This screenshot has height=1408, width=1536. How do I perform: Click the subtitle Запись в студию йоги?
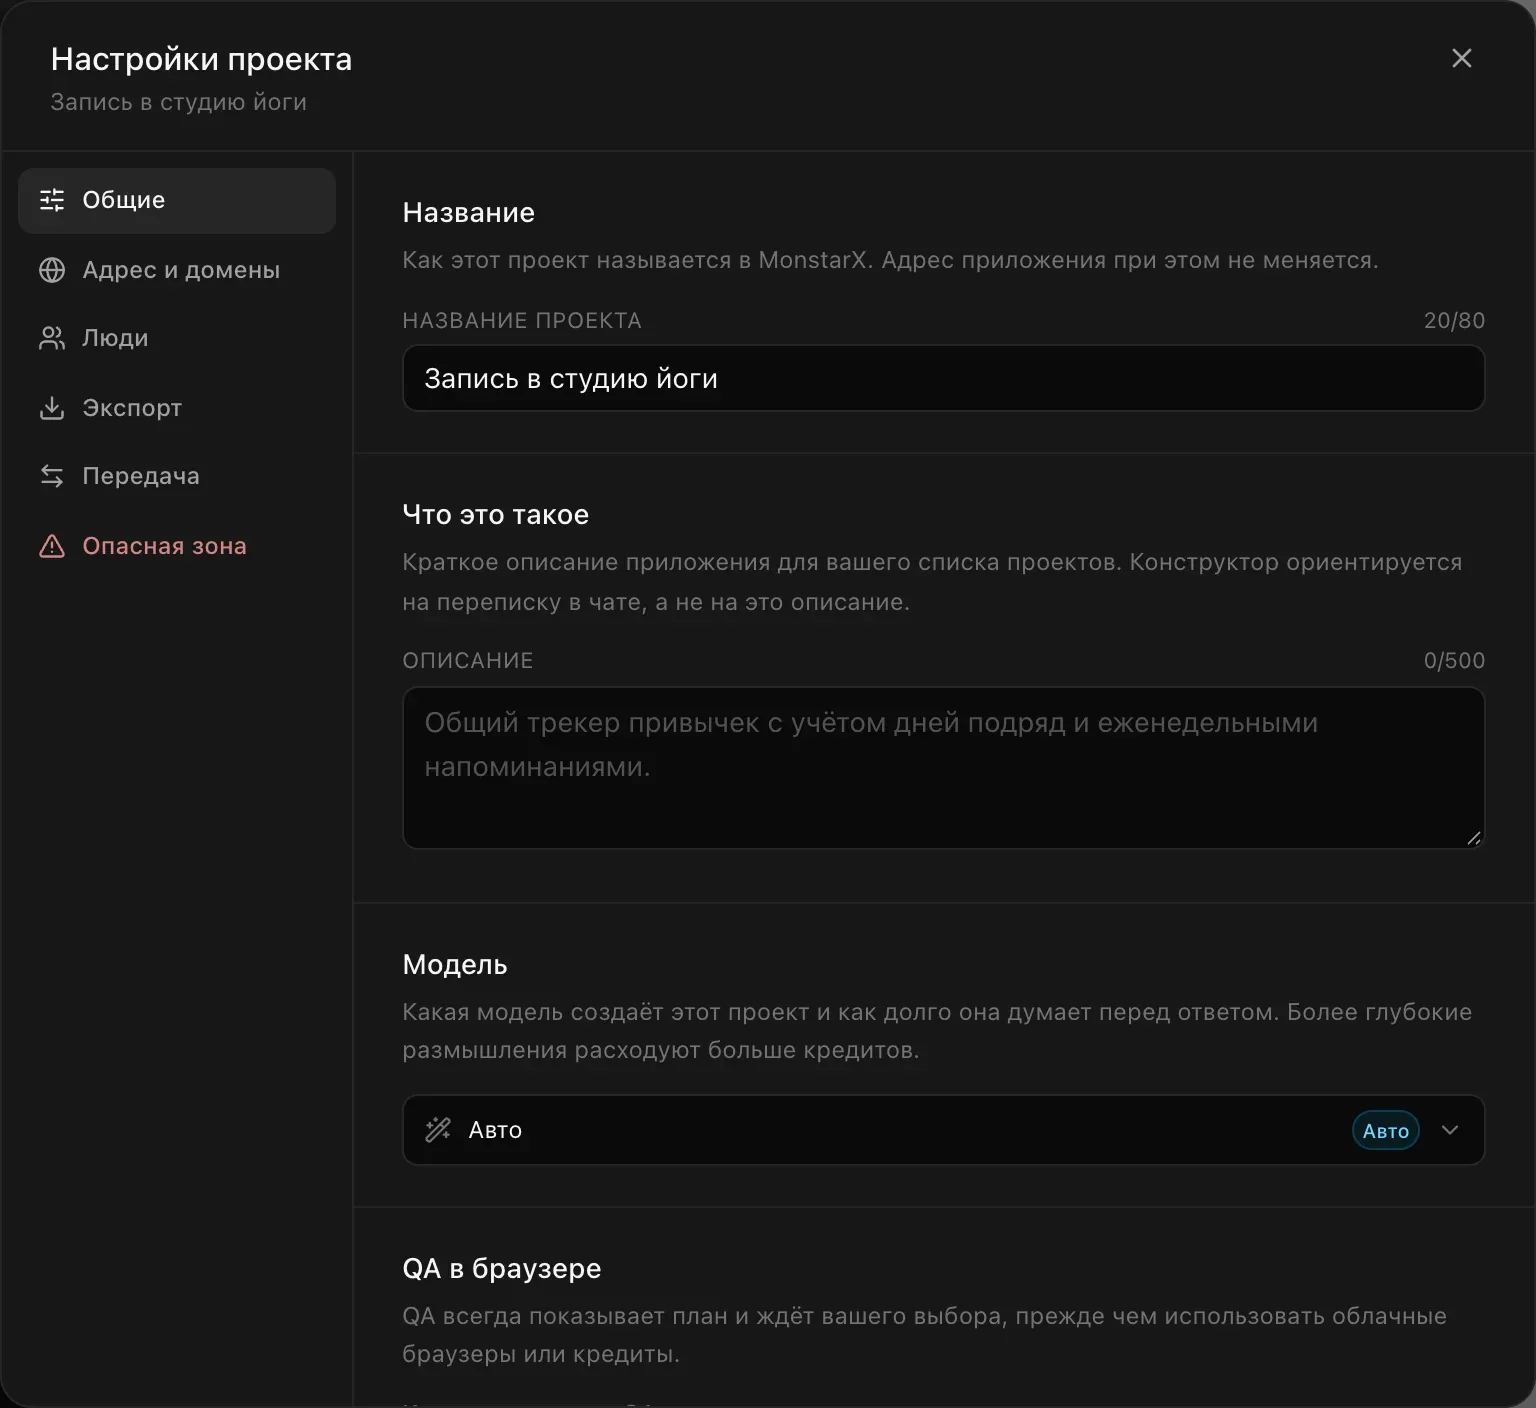(178, 102)
